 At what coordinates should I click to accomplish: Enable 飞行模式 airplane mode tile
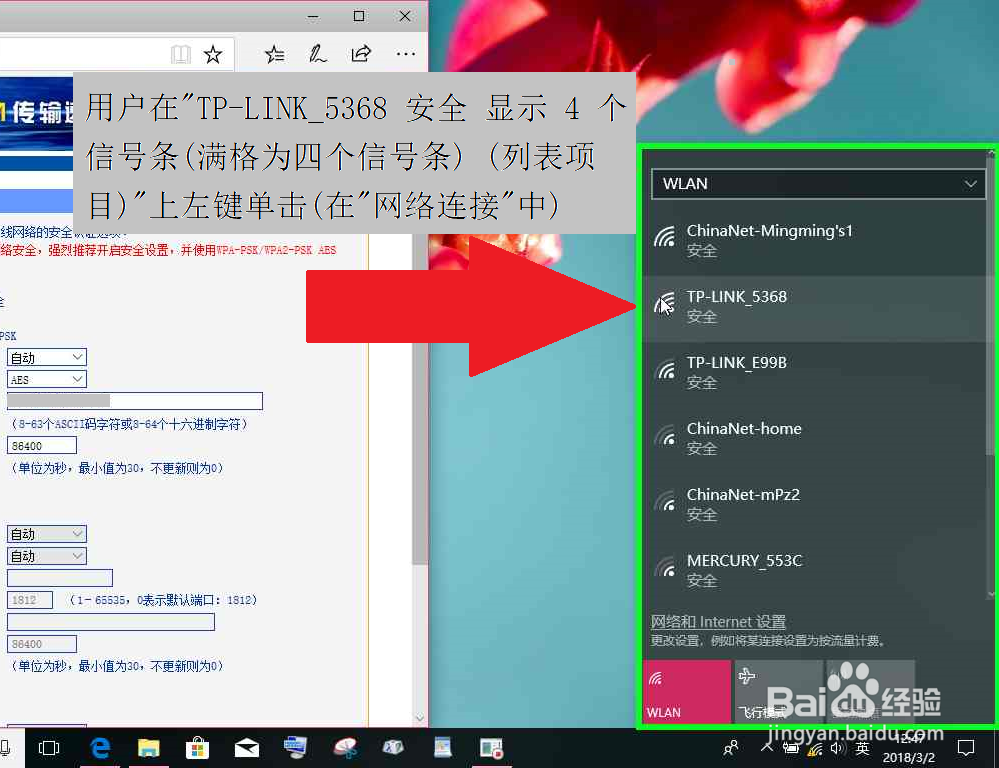coord(778,691)
